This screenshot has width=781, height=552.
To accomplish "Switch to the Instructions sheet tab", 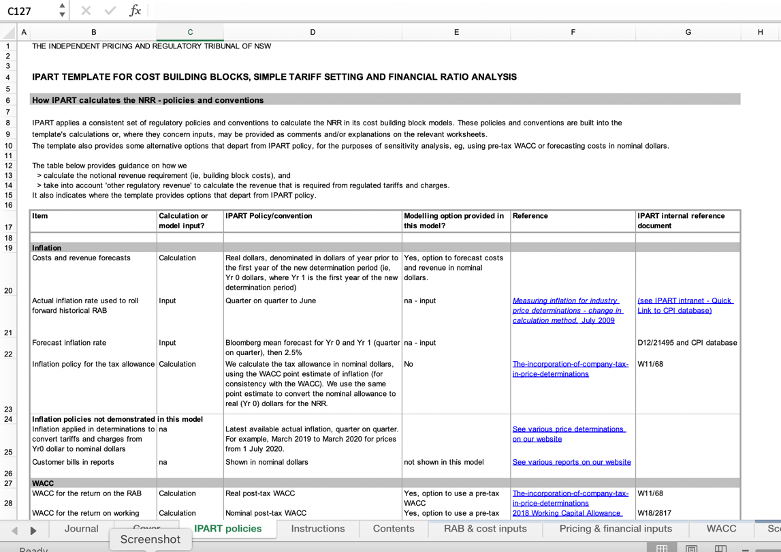I will (317, 528).
